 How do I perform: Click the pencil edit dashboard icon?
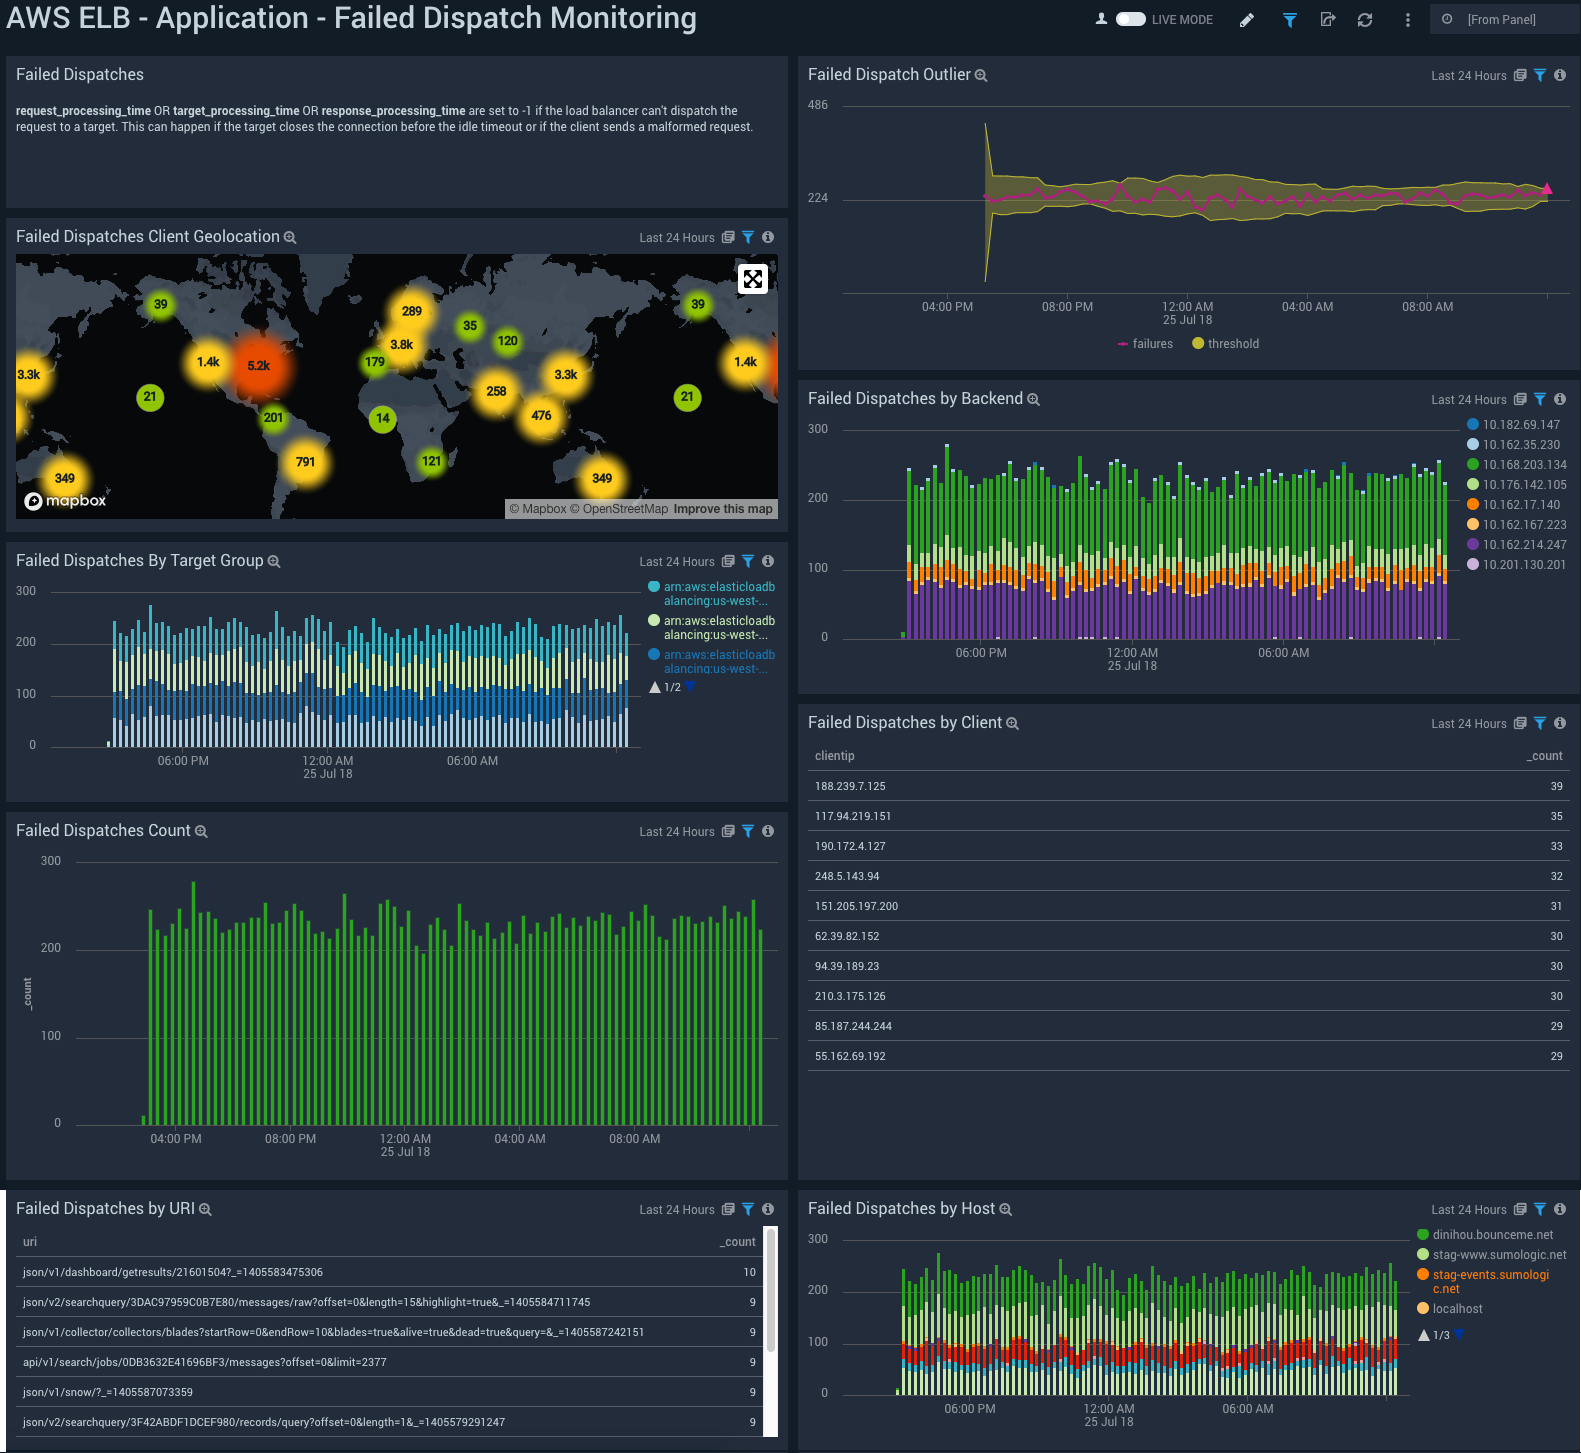coord(1247,20)
